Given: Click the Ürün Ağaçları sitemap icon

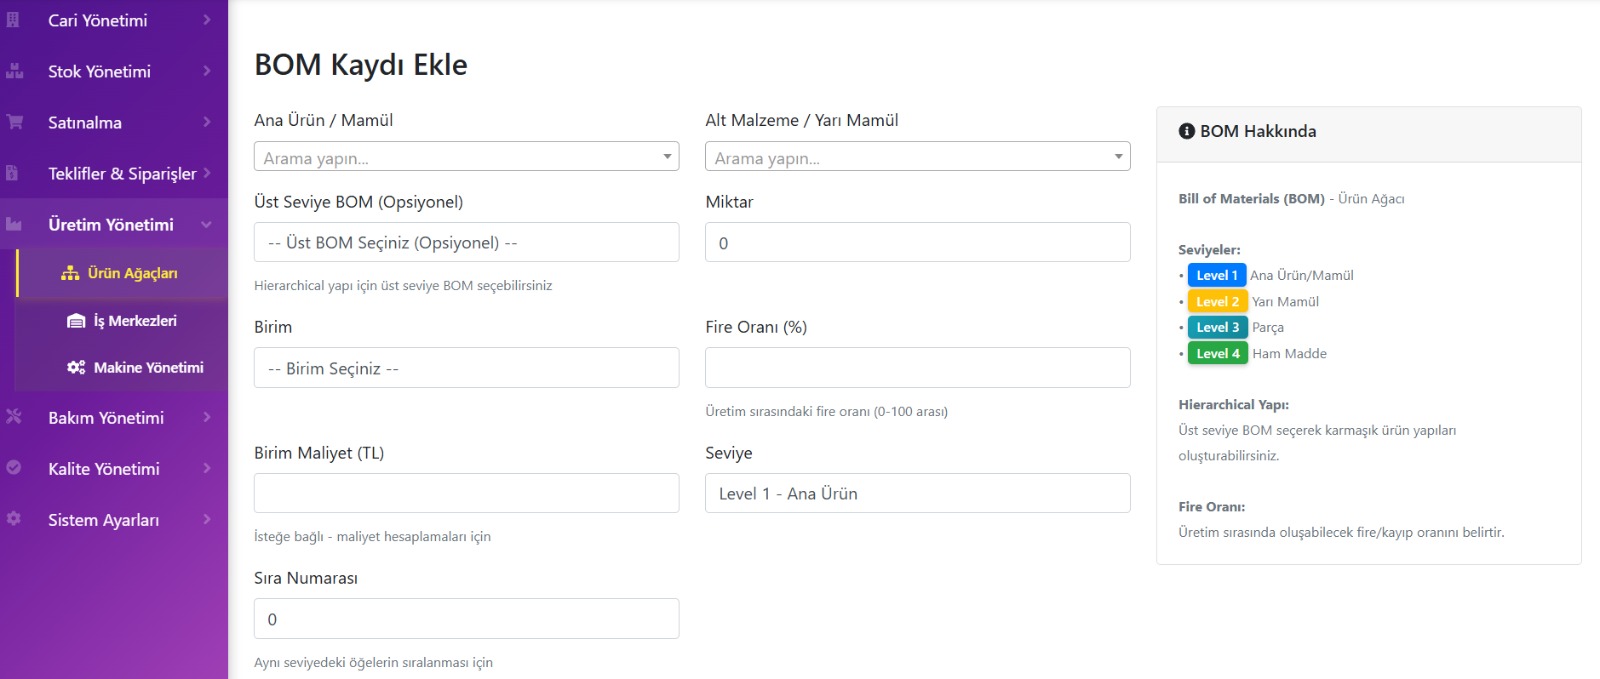Looking at the screenshot, I should pos(70,273).
